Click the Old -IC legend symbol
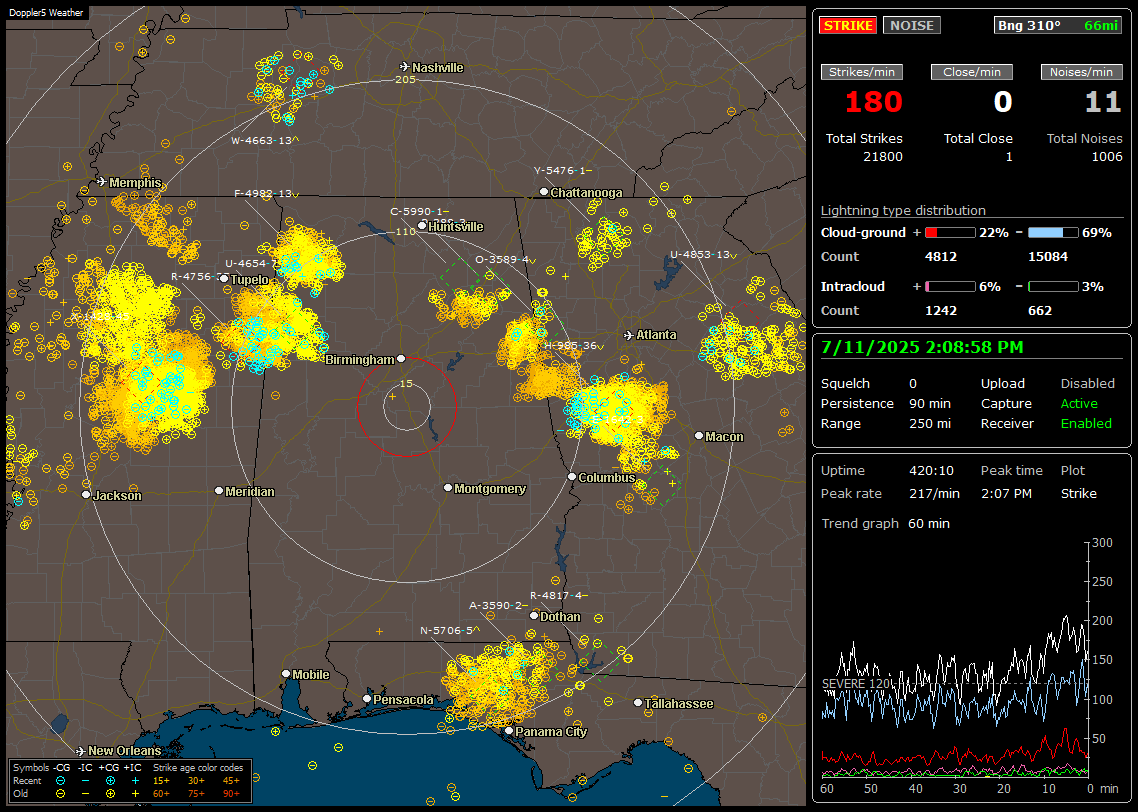1138x812 pixels. click(x=86, y=793)
